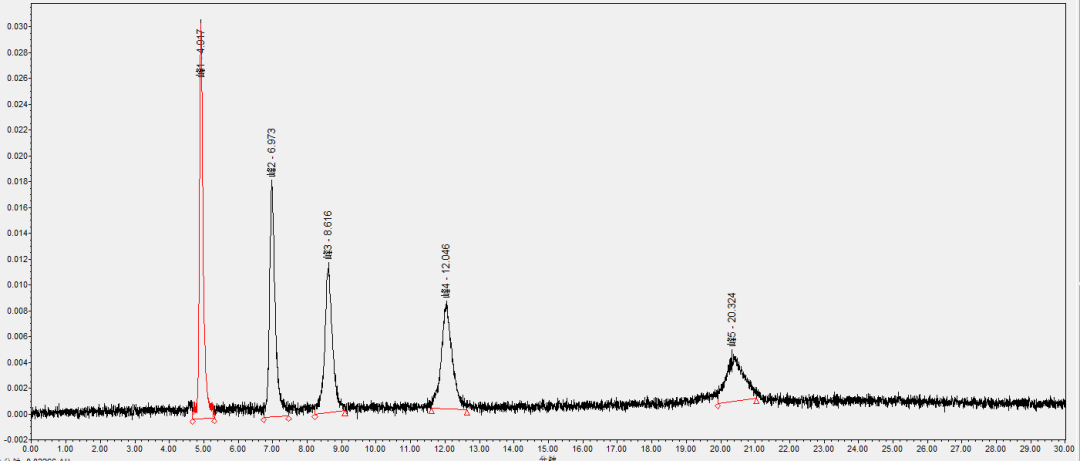Select peak 5 baseline end triangle marker
The image size is (1080, 461).
(x=756, y=400)
